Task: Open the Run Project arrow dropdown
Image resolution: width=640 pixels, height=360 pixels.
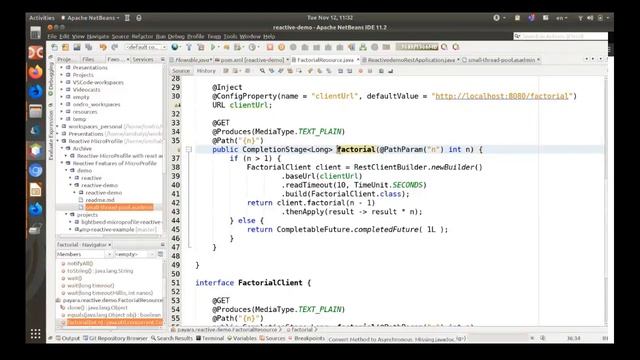Action: tap(219, 47)
